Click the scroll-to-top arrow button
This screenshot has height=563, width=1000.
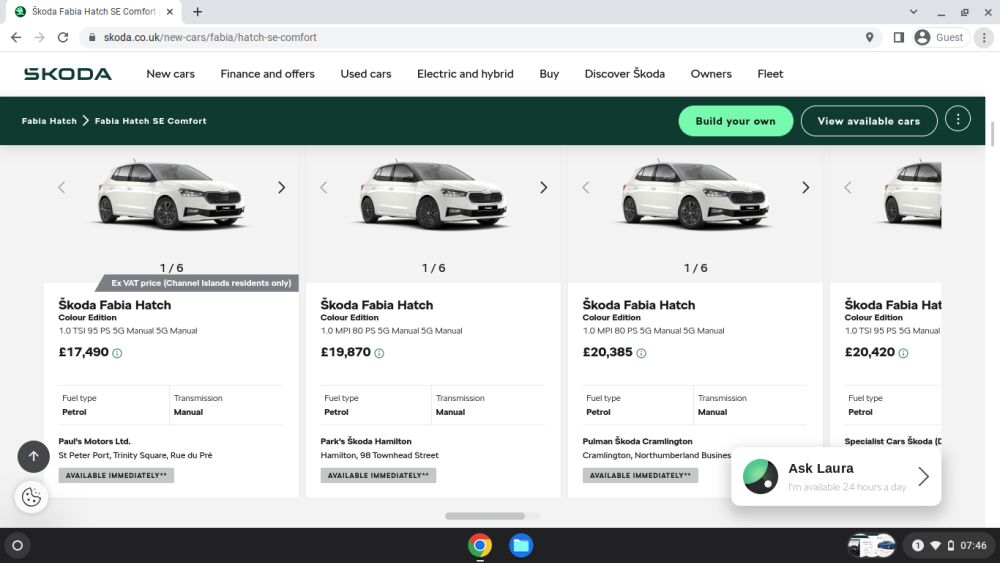[x=33, y=457]
